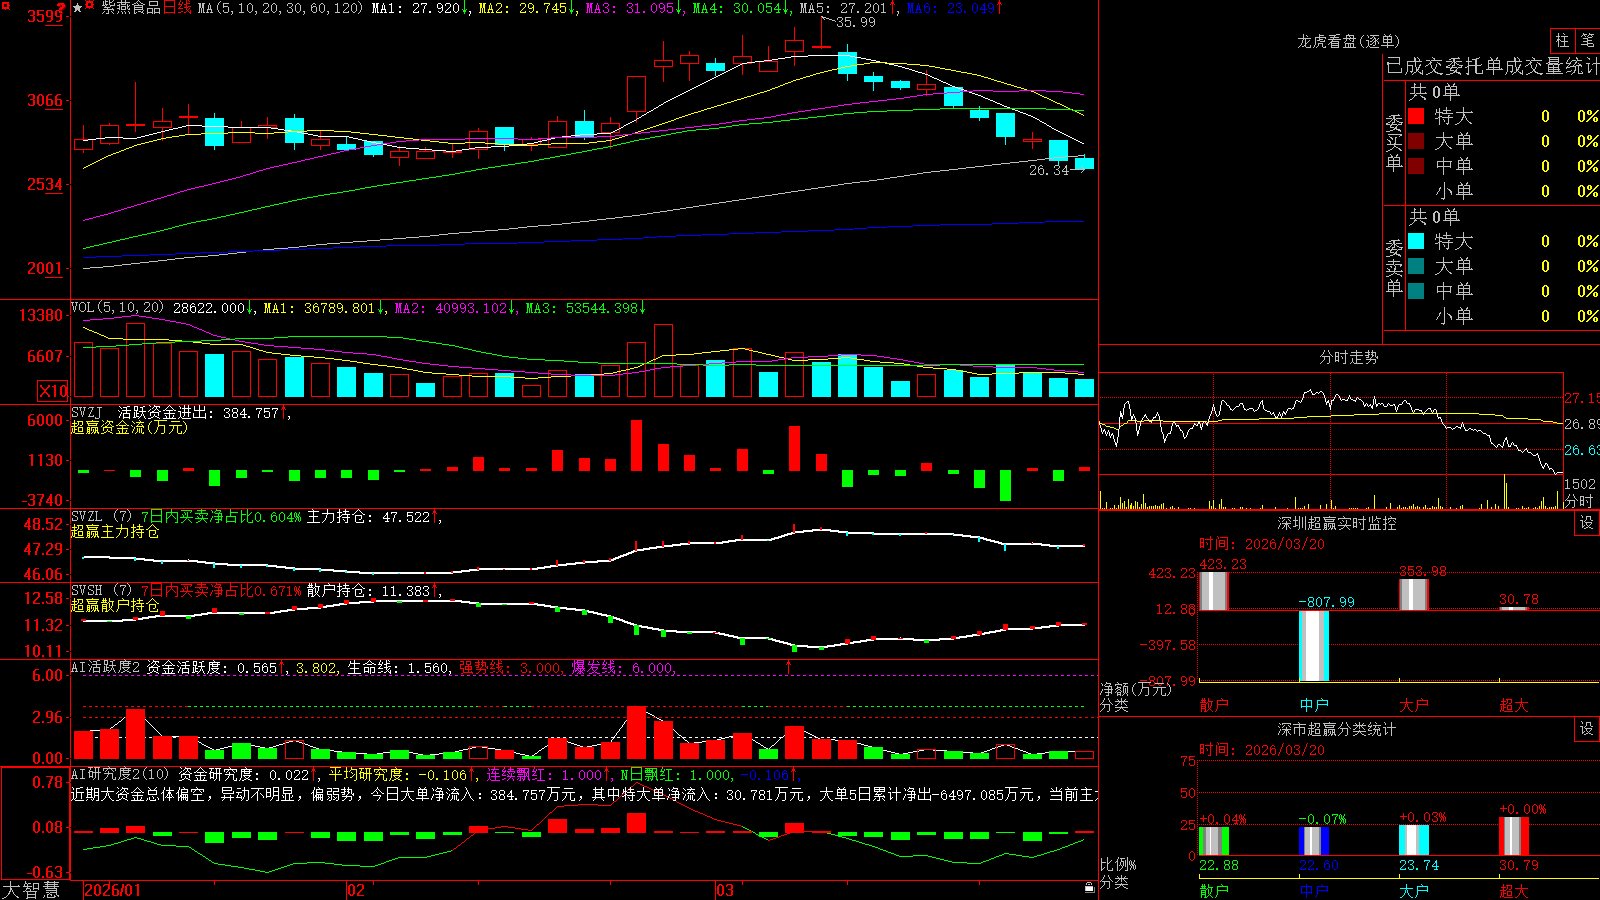1600x900 pixels.
Task: Click the 主力持仓: 47.522 value
Action: pos(372,517)
